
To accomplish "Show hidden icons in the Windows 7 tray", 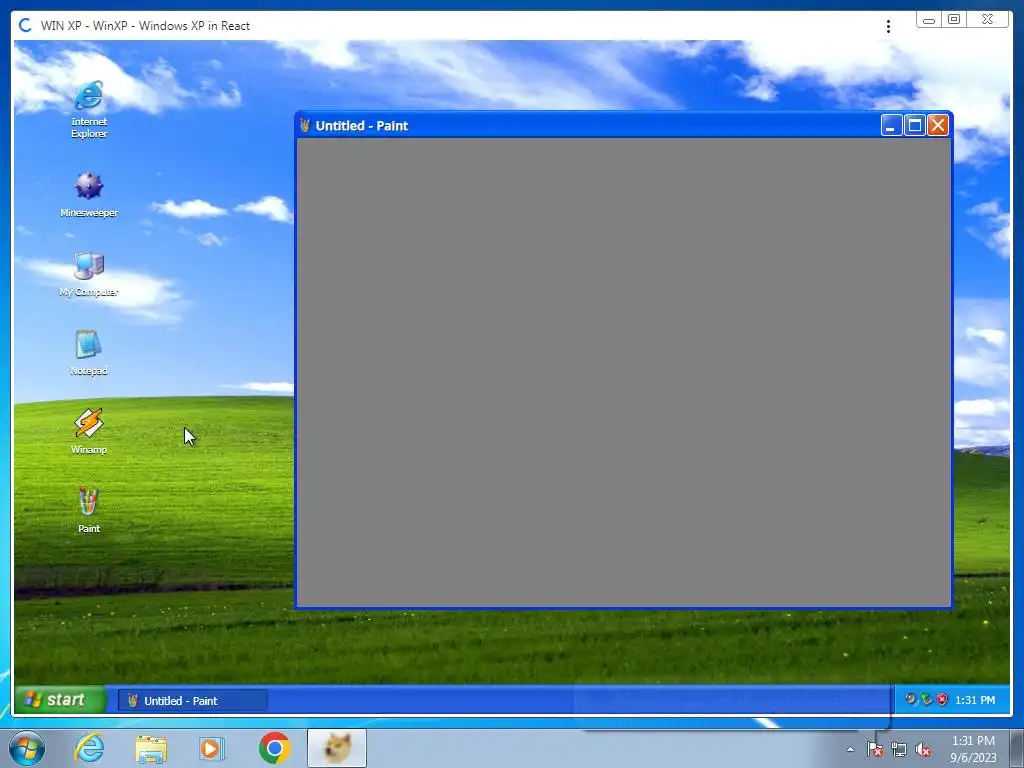I will click(850, 750).
